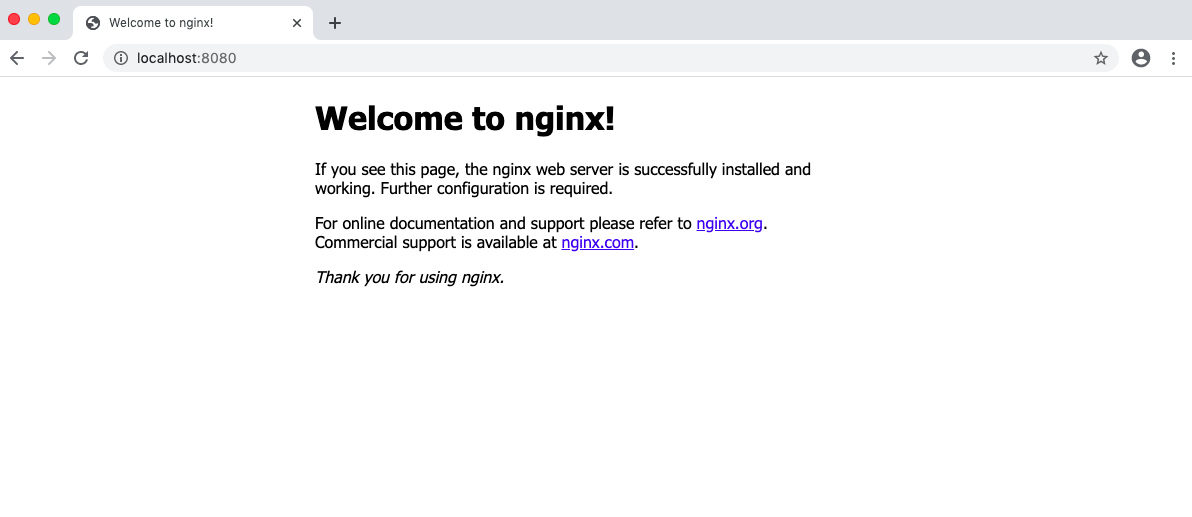Focus the localhost:8080 address bar
Viewport: 1192px width, 517px height.
coord(610,58)
